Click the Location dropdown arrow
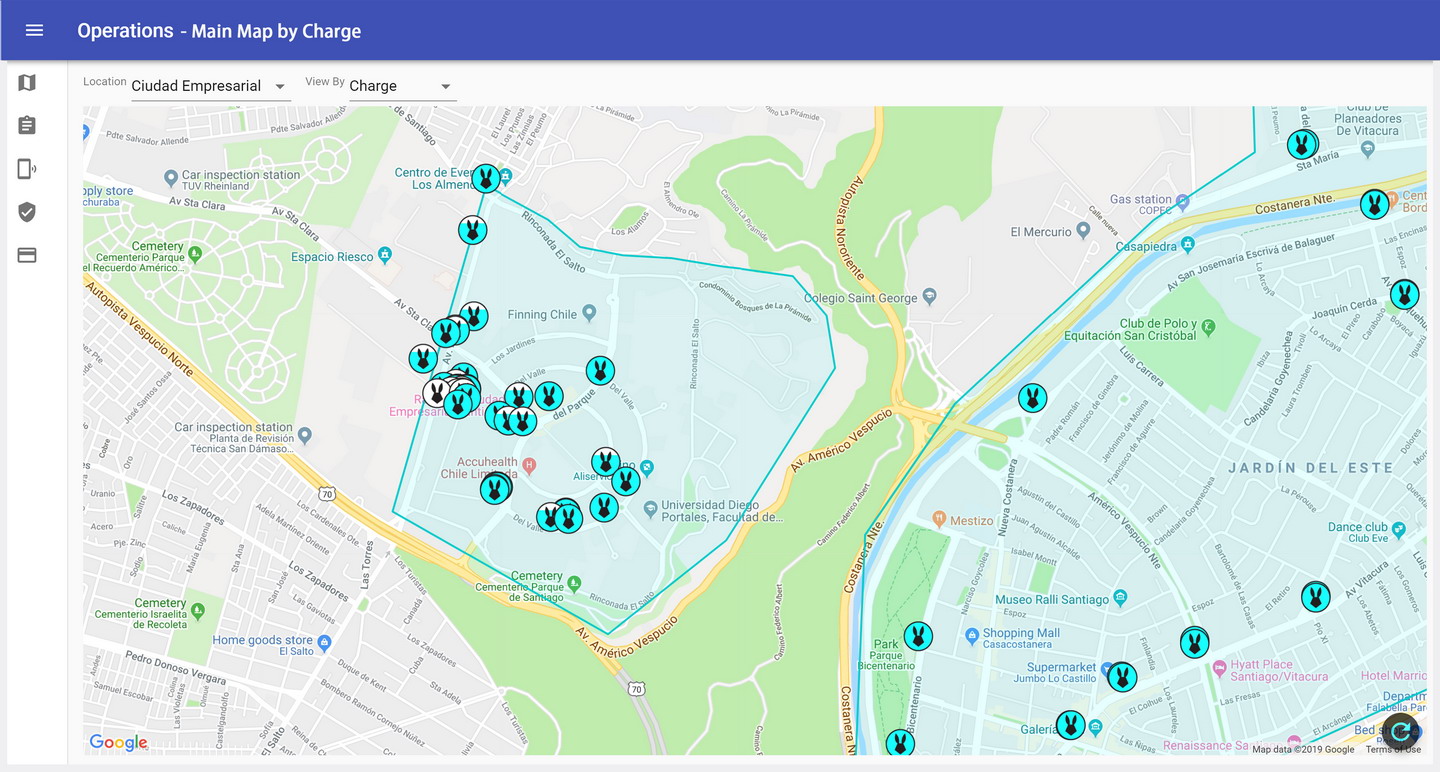The width and height of the screenshot is (1440, 772). [280, 86]
